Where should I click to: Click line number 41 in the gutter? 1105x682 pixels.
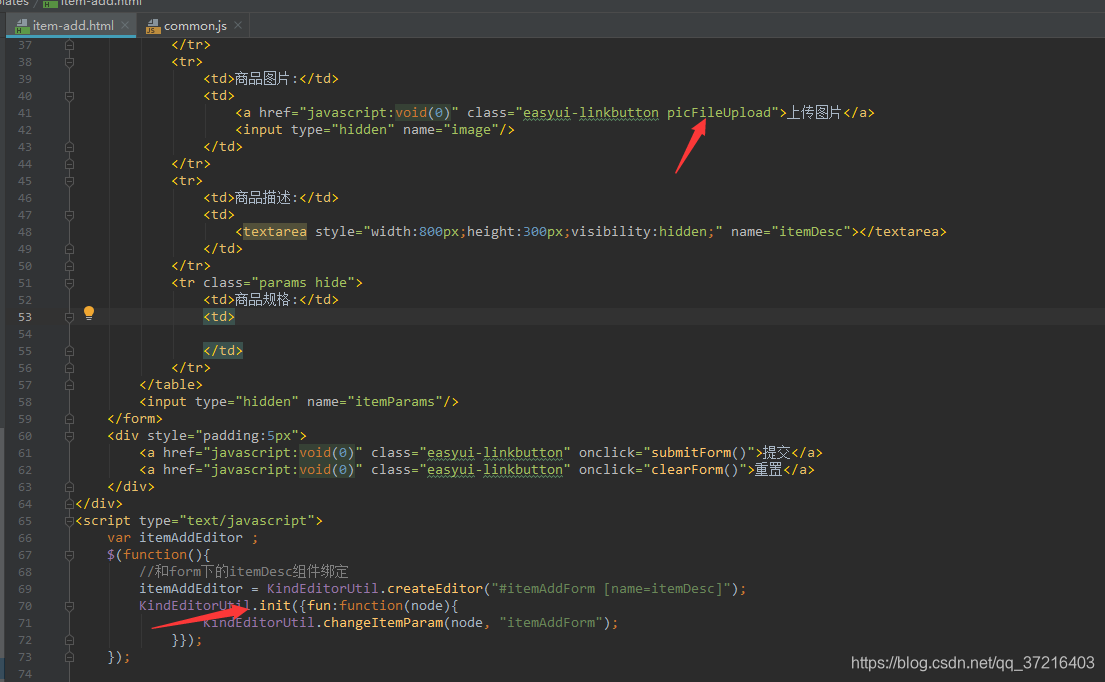[25, 113]
